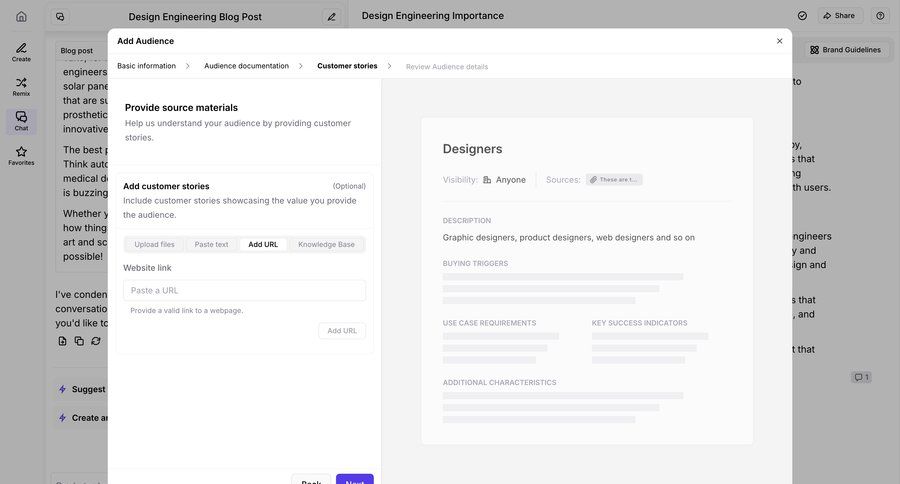The image size is (900, 484).
Task: Click the Blog post label tab
Action: coord(76,51)
